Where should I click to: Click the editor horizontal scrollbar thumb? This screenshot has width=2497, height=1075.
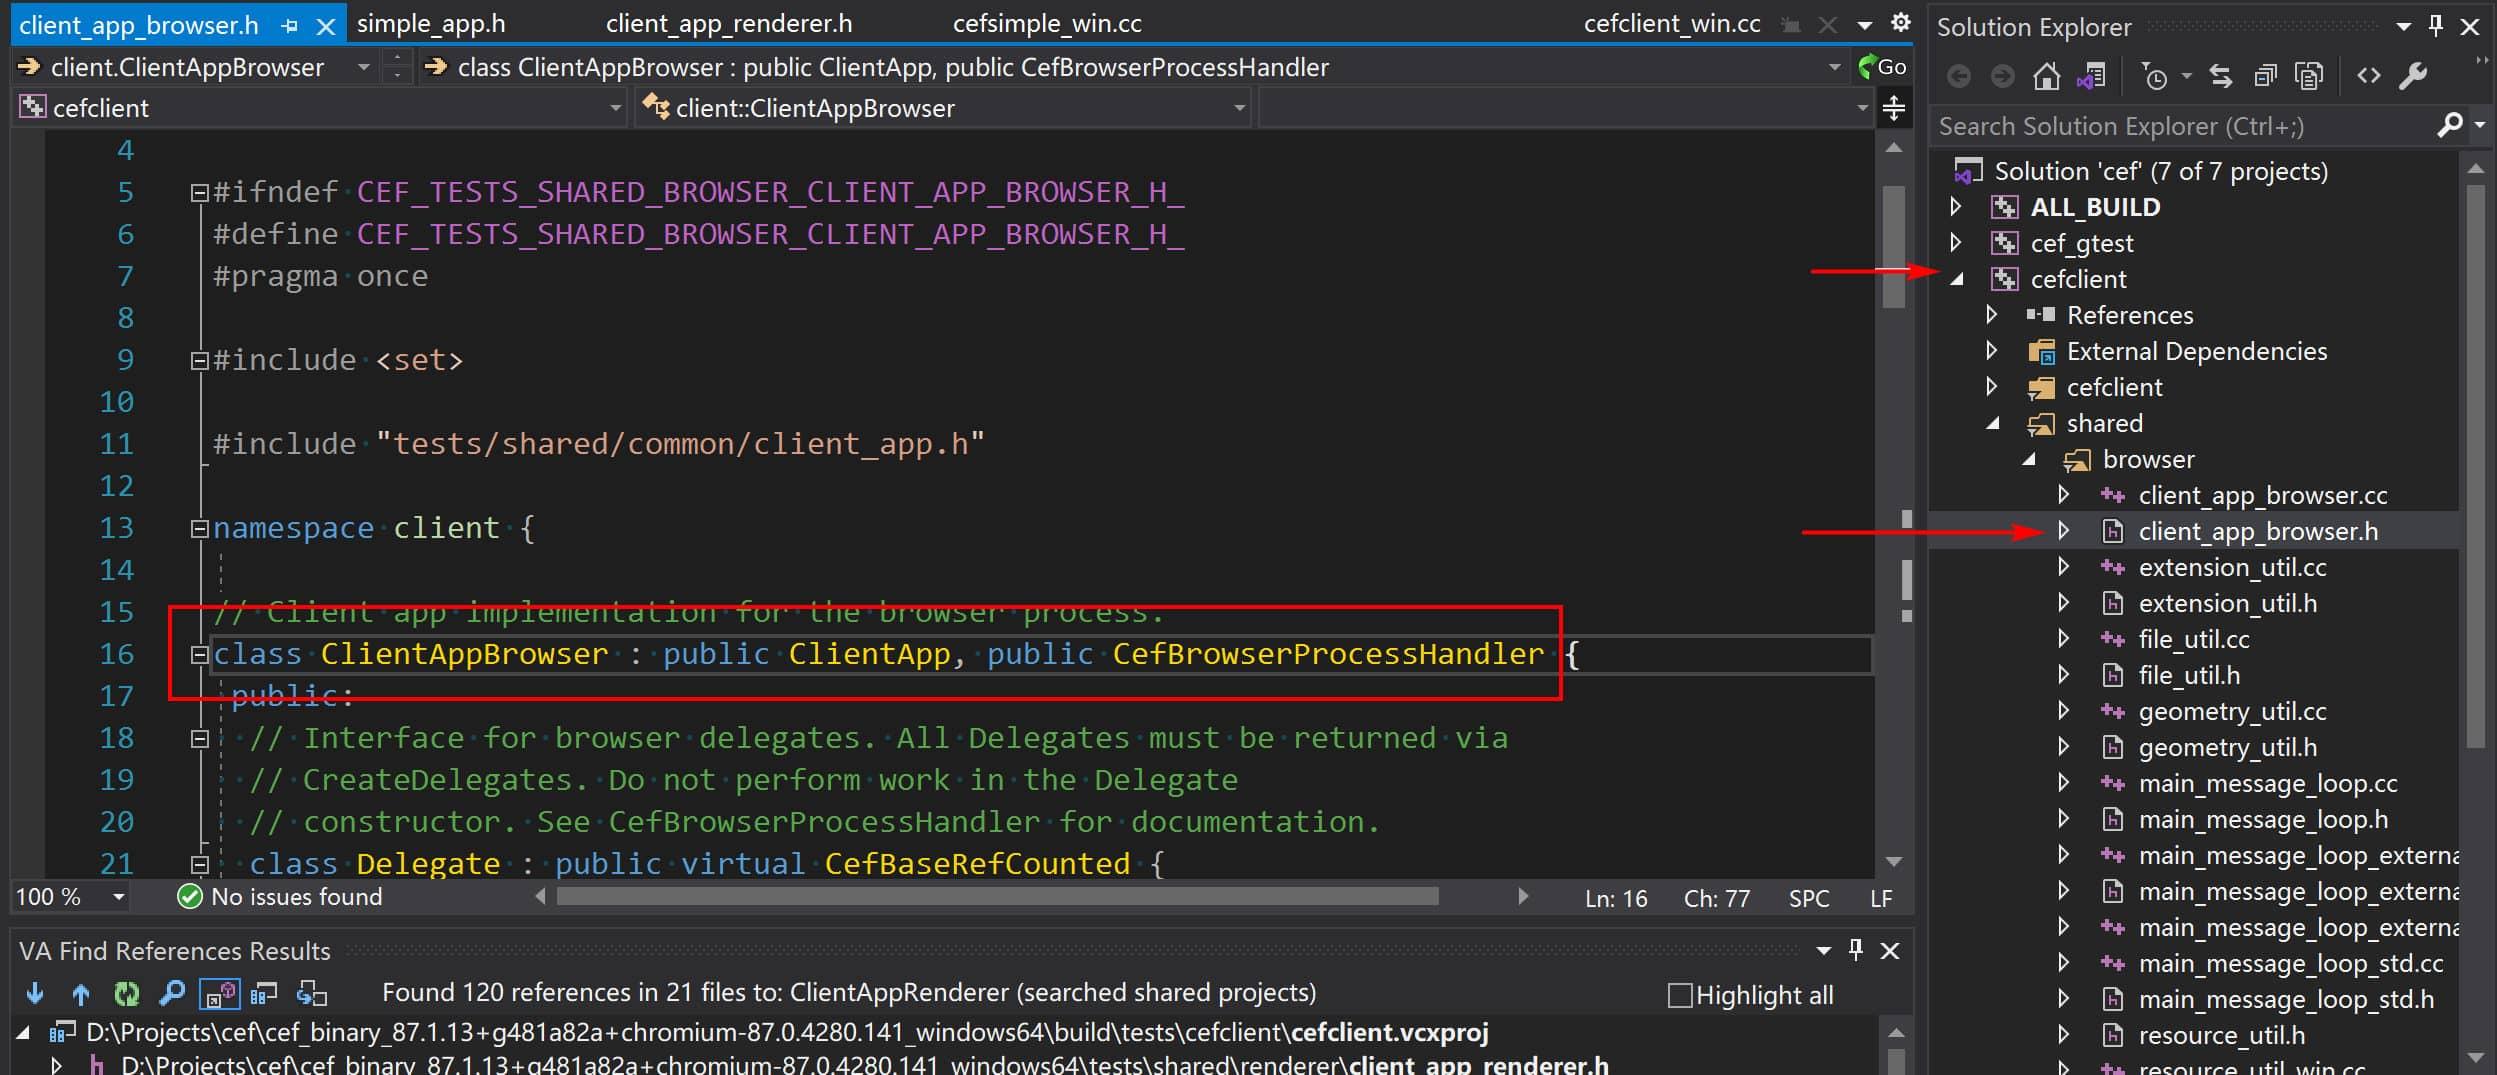997,897
